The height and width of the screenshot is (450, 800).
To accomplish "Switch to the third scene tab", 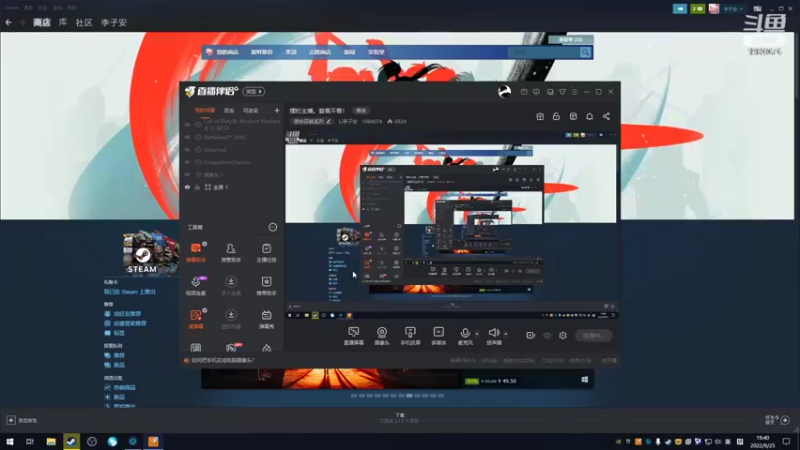I will click(x=251, y=110).
